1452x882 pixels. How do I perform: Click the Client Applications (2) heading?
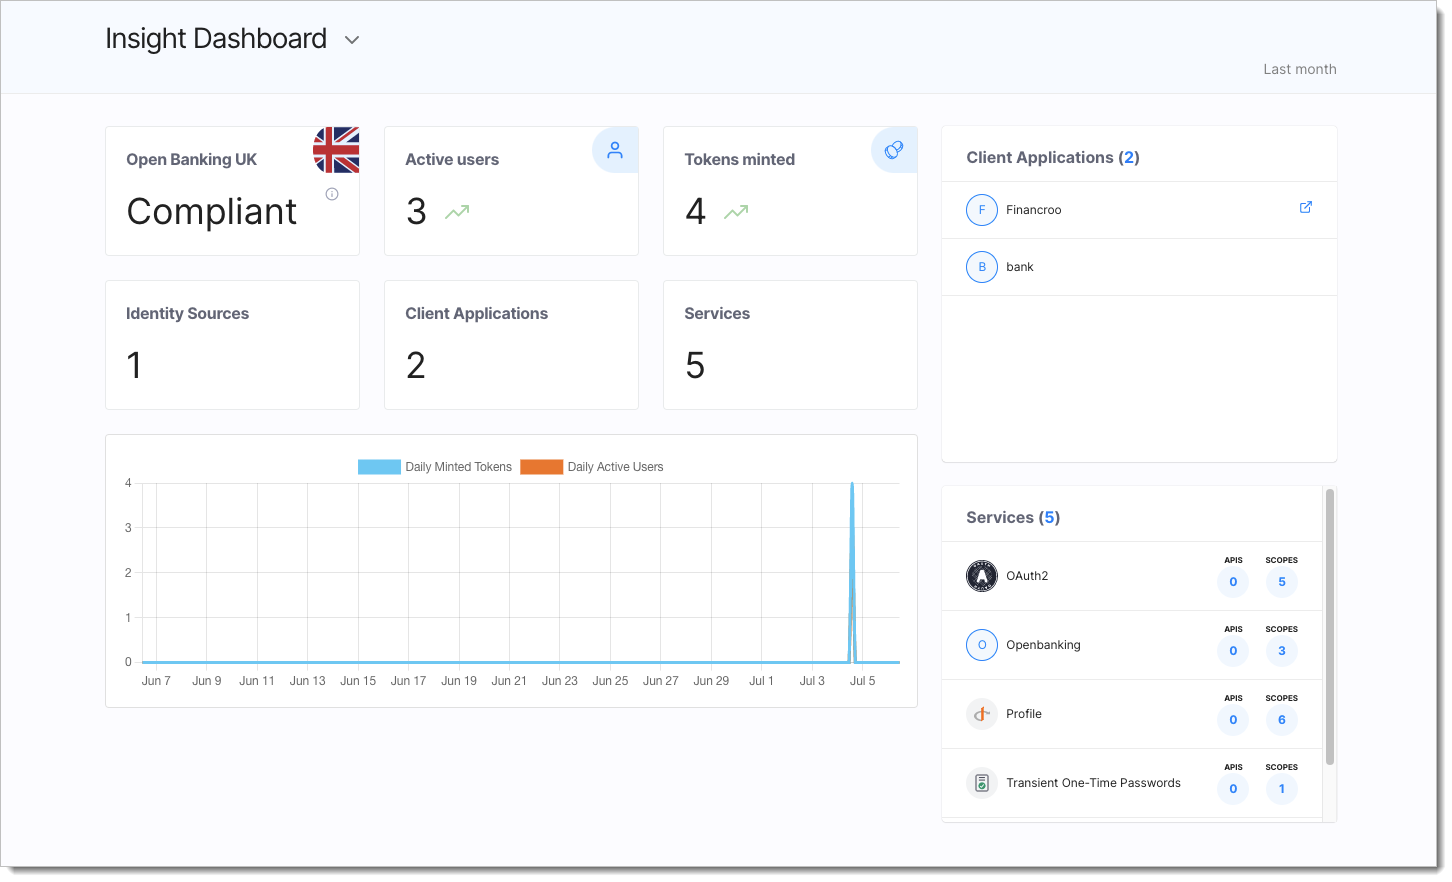pyautogui.click(x=1053, y=158)
